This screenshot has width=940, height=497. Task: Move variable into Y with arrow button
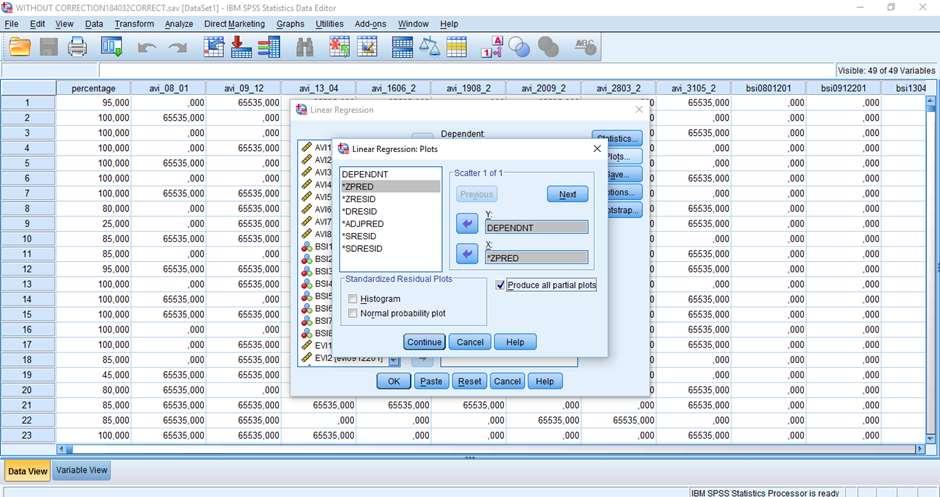click(467, 224)
